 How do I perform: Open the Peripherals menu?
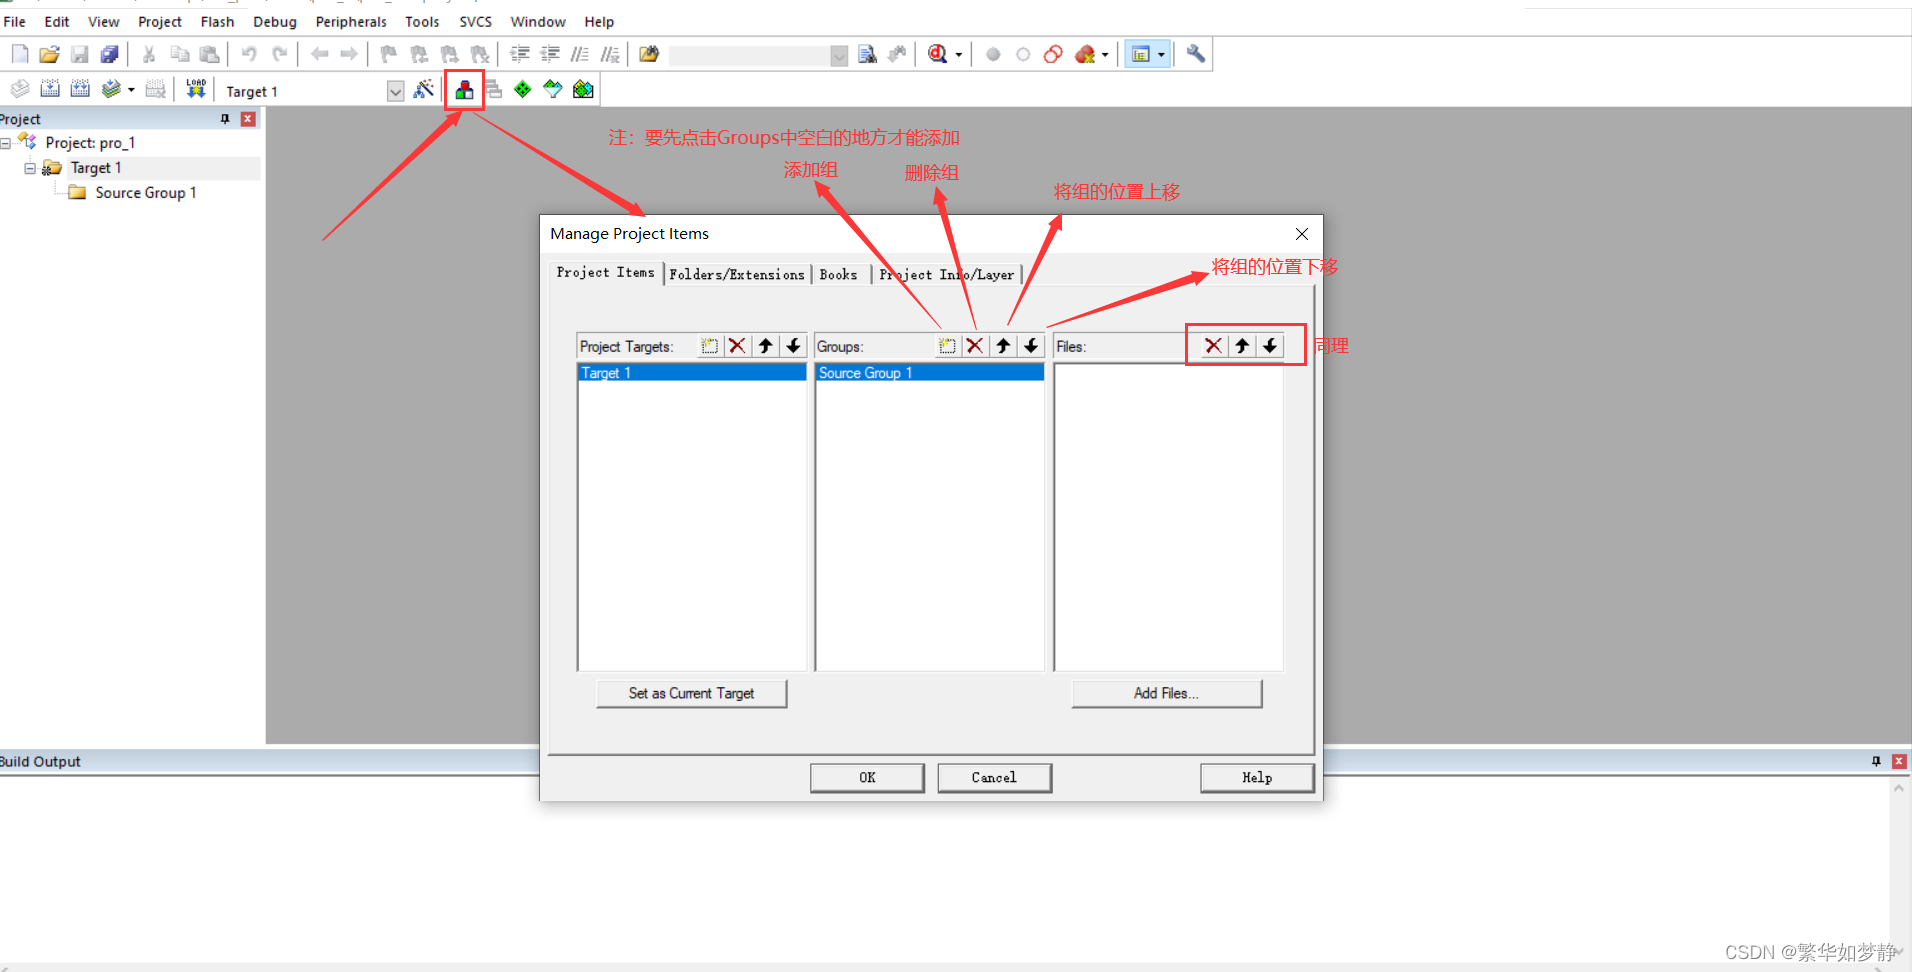tap(351, 22)
